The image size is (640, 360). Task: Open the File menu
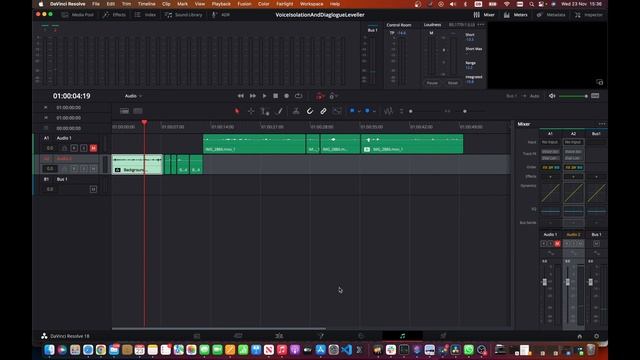coord(96,4)
